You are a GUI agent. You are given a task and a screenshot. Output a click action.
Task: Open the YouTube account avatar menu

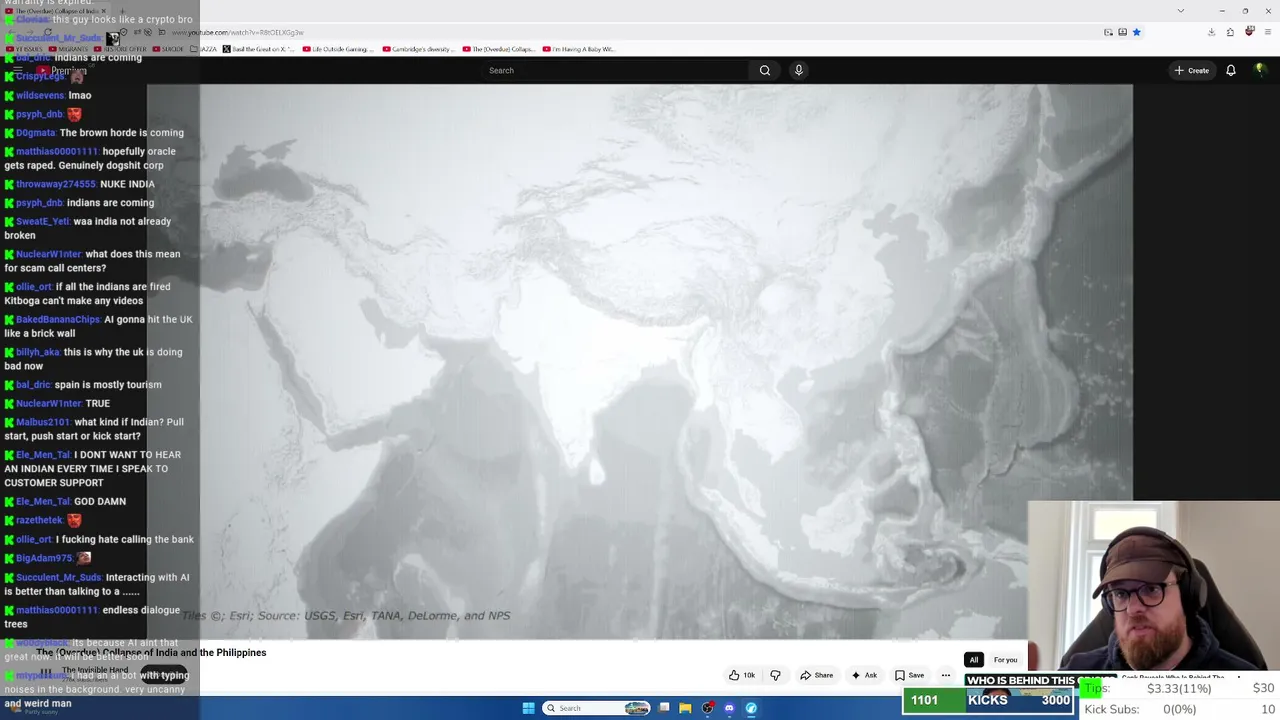pos(1260,70)
